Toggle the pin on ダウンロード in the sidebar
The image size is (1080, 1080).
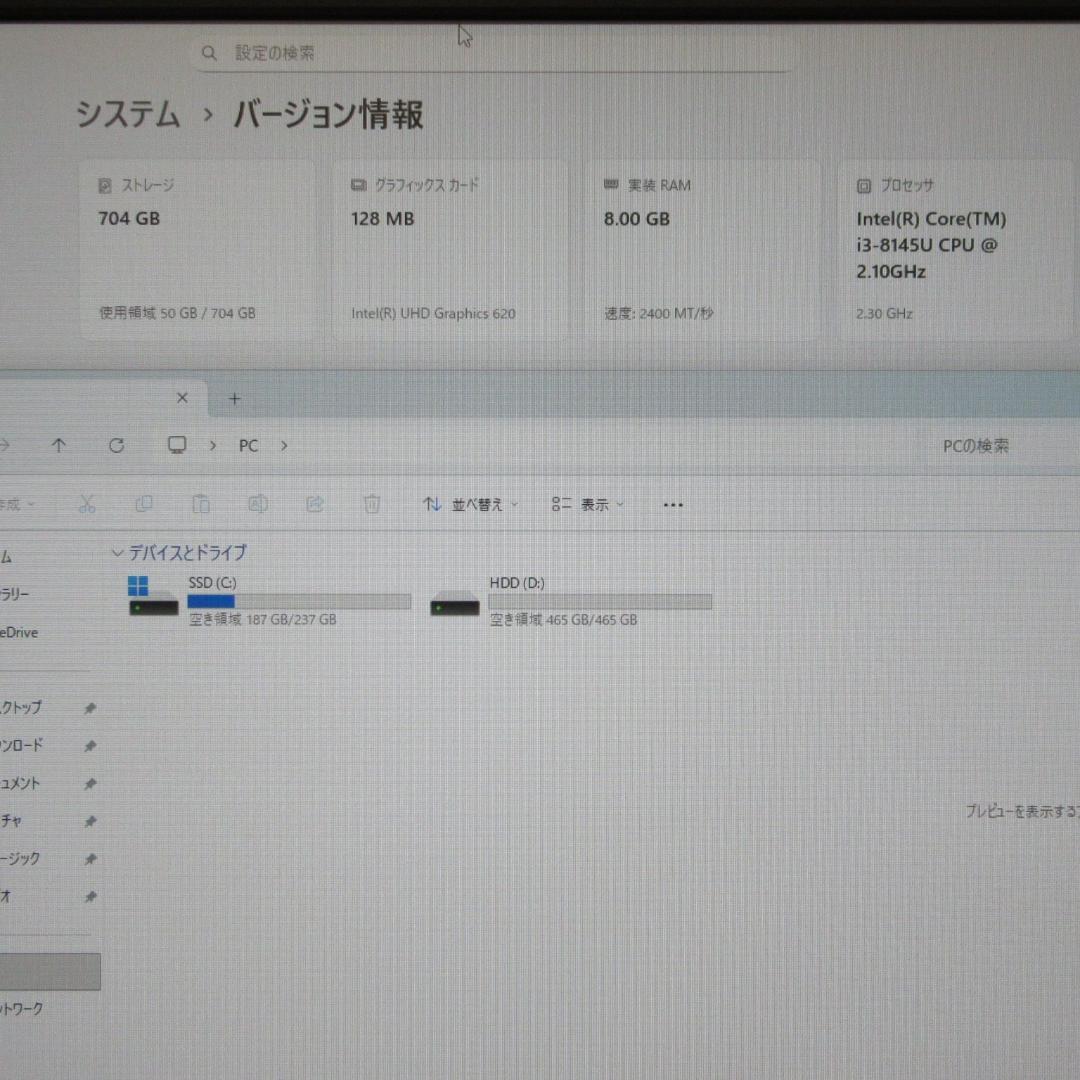(x=90, y=745)
